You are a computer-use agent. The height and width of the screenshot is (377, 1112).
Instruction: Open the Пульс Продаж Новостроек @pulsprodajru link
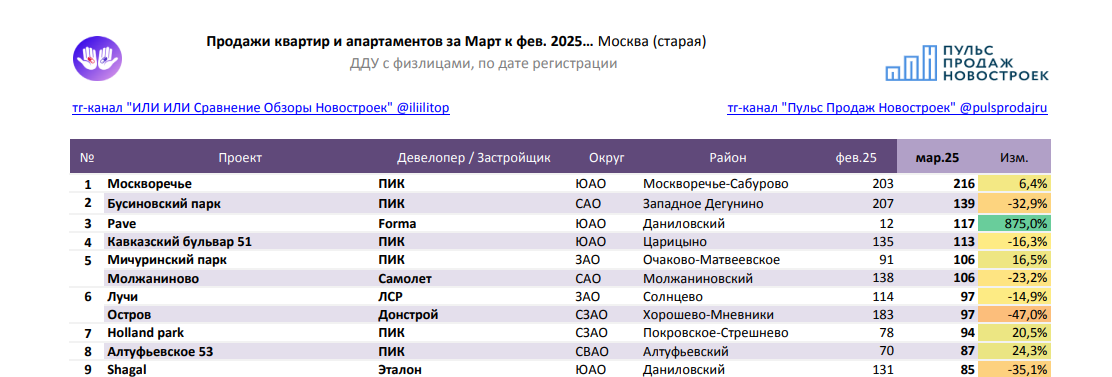(887, 108)
